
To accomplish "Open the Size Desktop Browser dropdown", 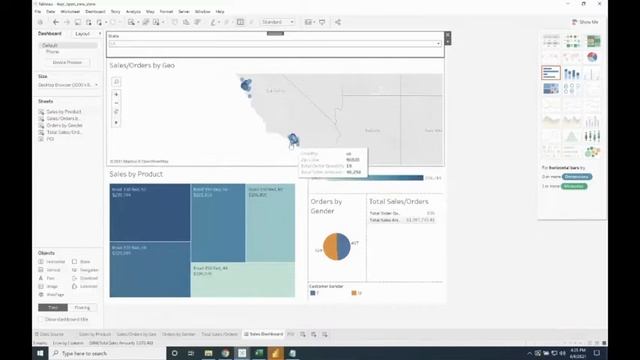I will (x=68, y=85).
